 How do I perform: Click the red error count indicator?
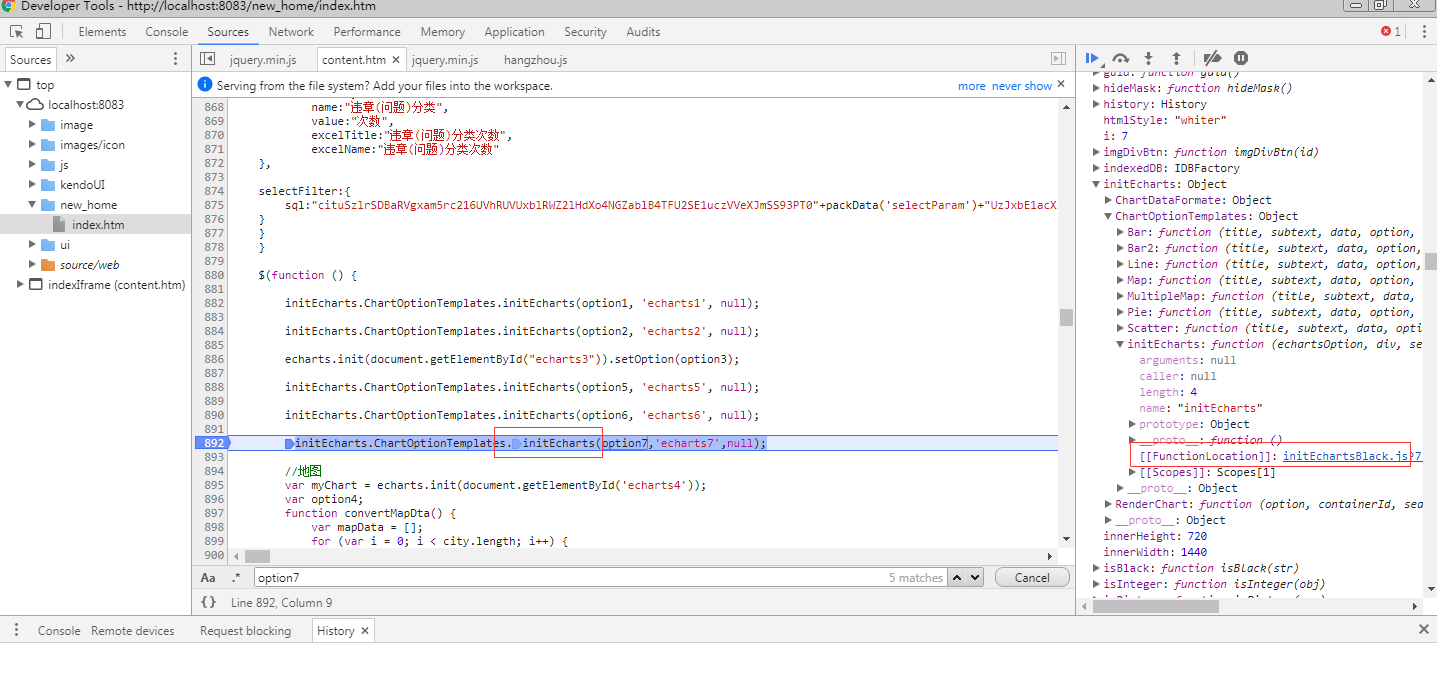click(x=1390, y=32)
